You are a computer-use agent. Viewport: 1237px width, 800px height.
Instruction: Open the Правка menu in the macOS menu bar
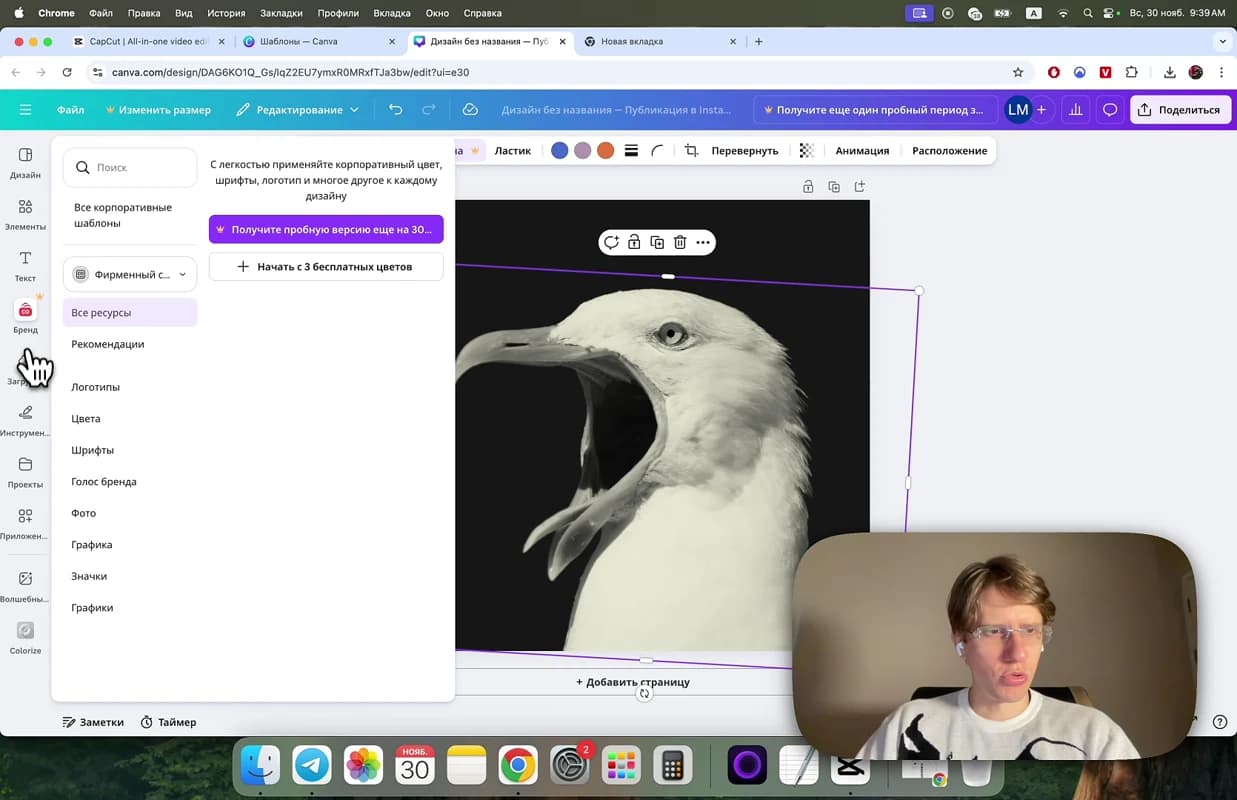pyautogui.click(x=144, y=13)
